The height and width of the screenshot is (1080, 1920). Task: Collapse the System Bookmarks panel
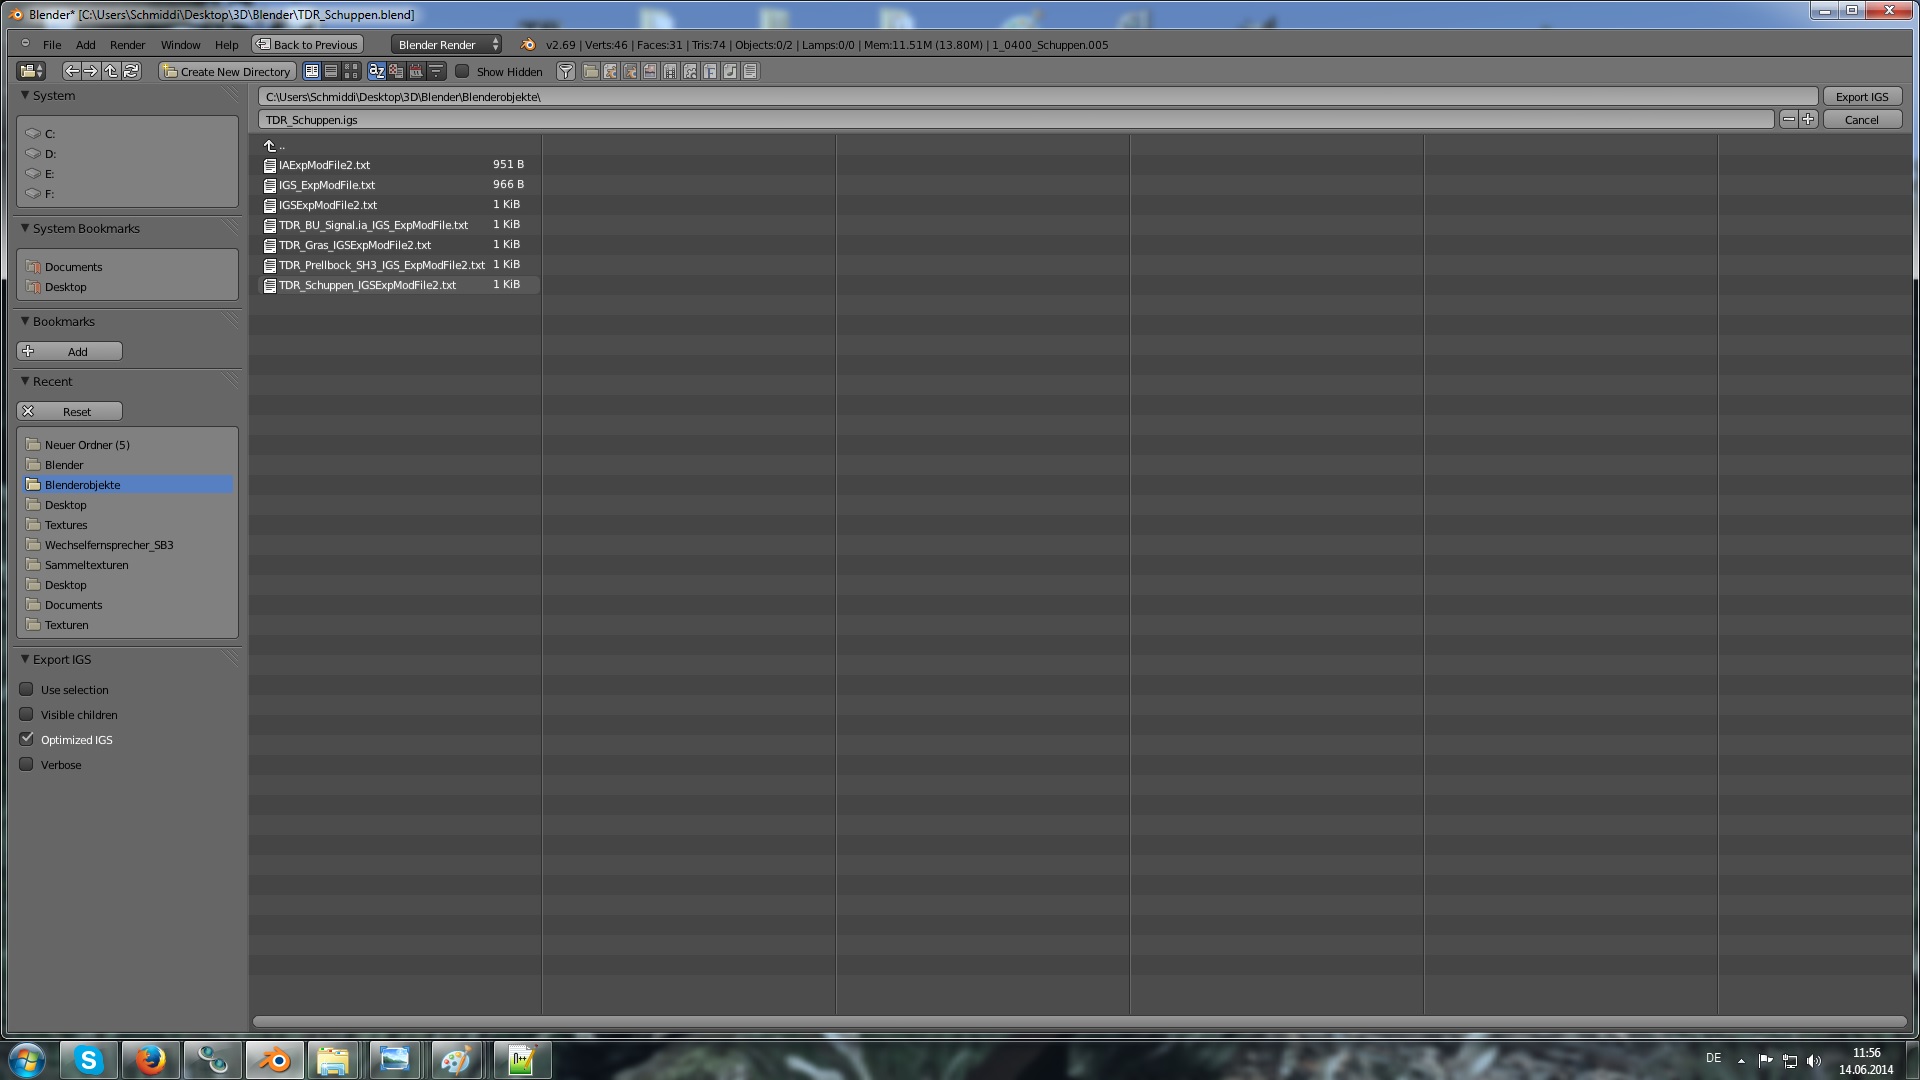pyautogui.click(x=25, y=228)
